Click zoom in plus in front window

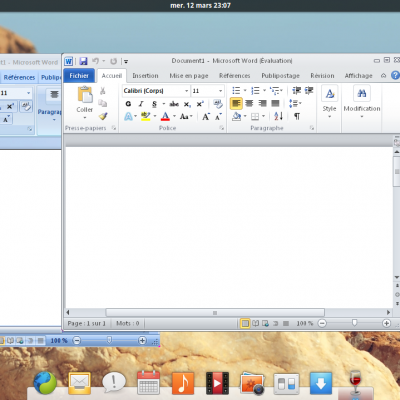pyautogui.click(x=386, y=323)
